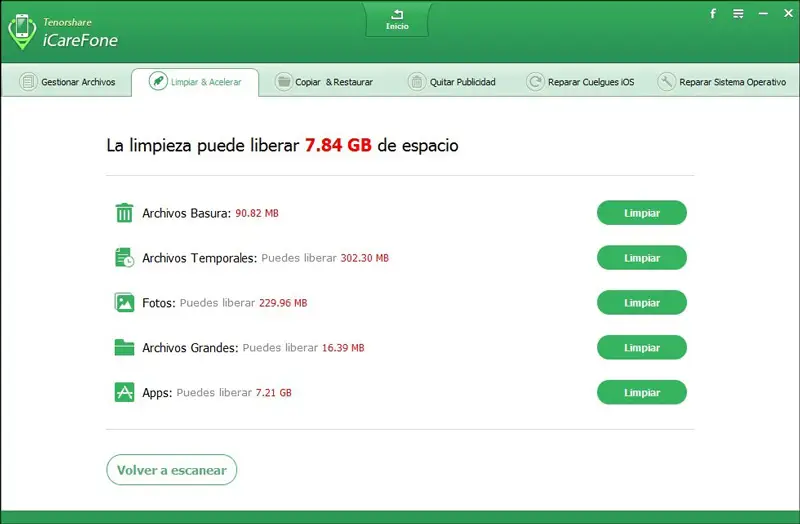The height and width of the screenshot is (524, 800).
Task: Click the Archivos Temporales file-clock icon
Action: 124,258
